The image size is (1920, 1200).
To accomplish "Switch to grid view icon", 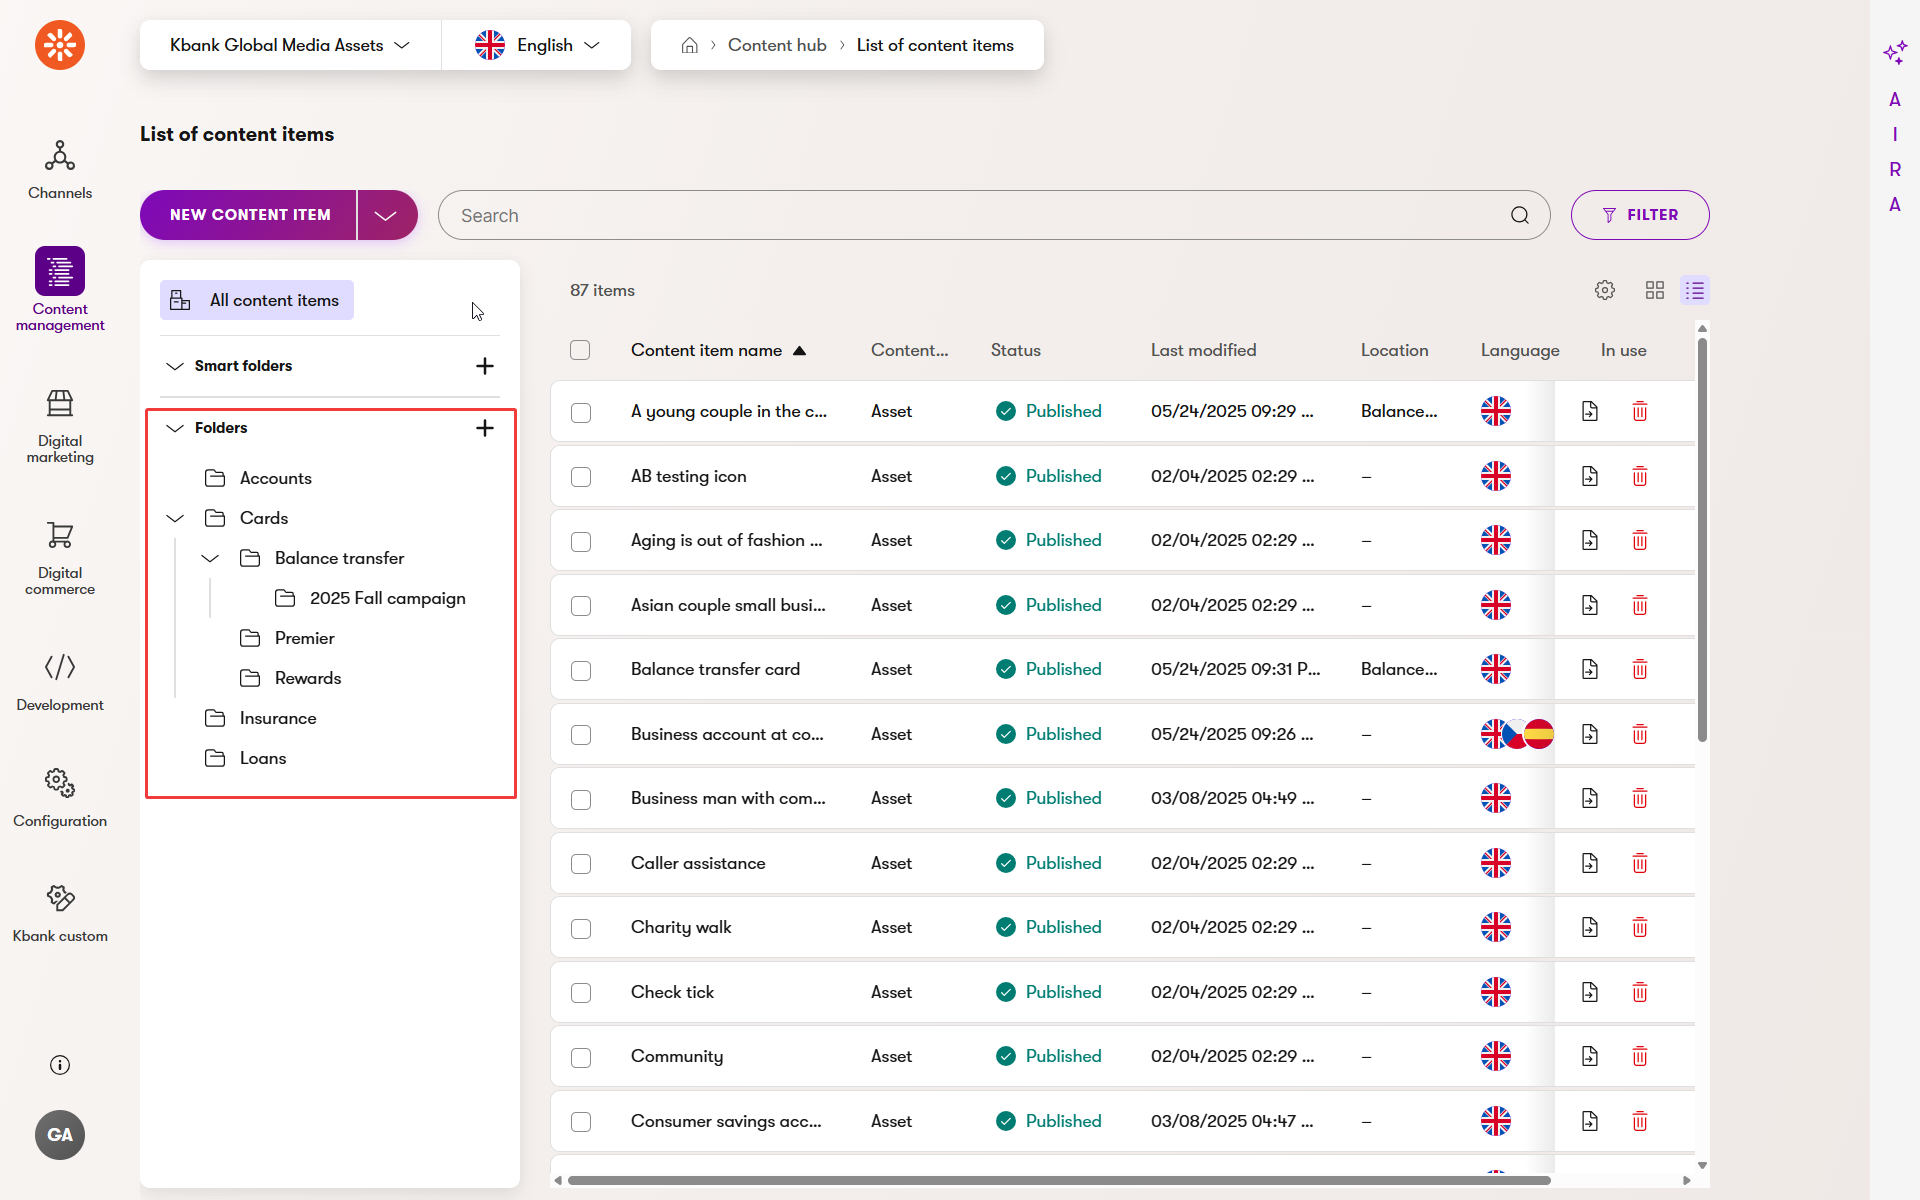I will click(1655, 290).
